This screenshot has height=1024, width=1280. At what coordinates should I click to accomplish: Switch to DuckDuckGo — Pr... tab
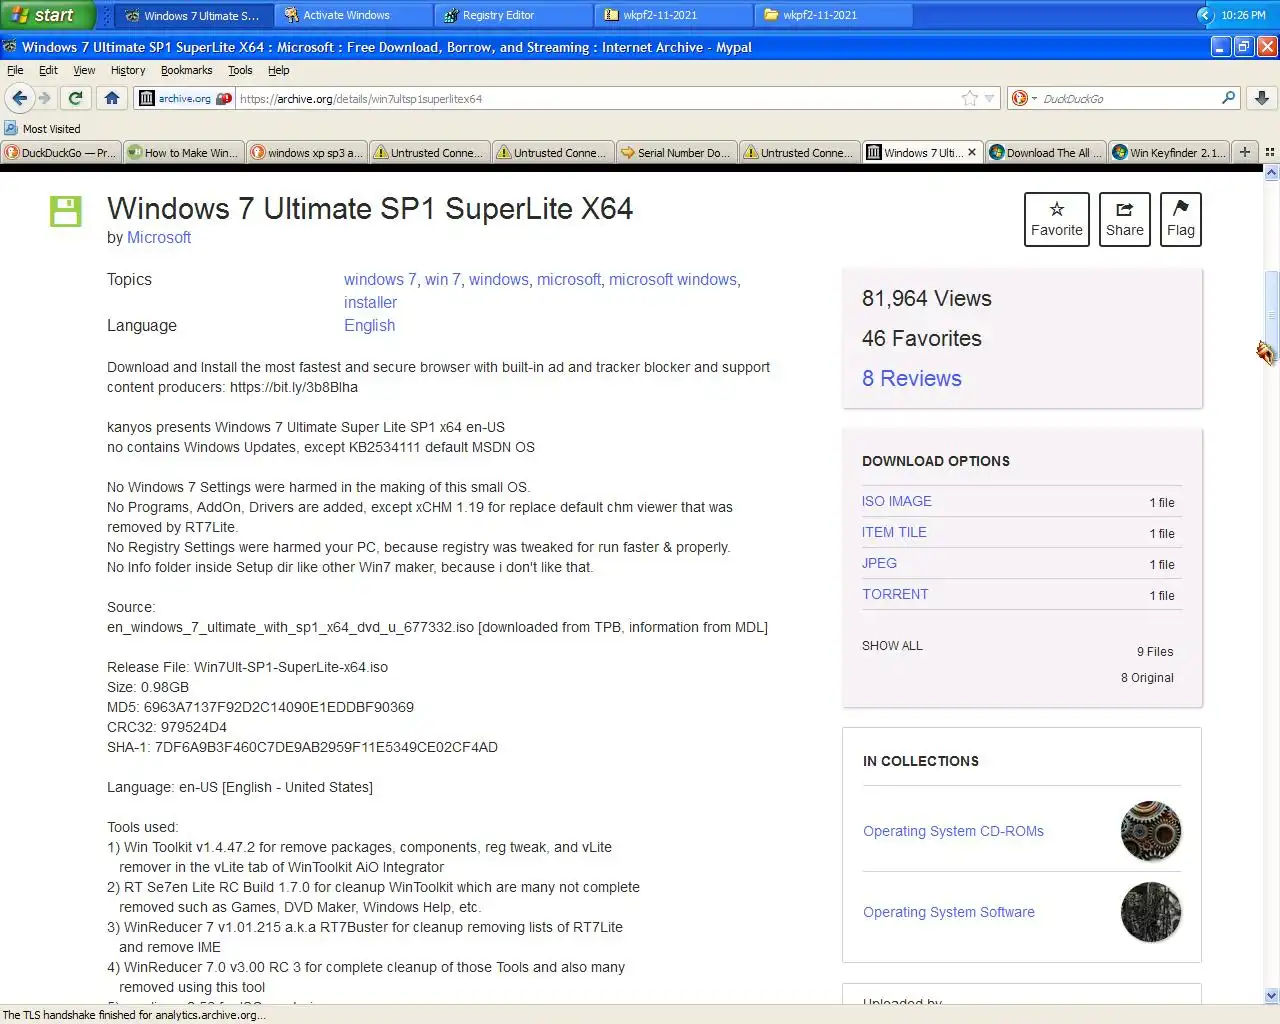click(x=60, y=152)
